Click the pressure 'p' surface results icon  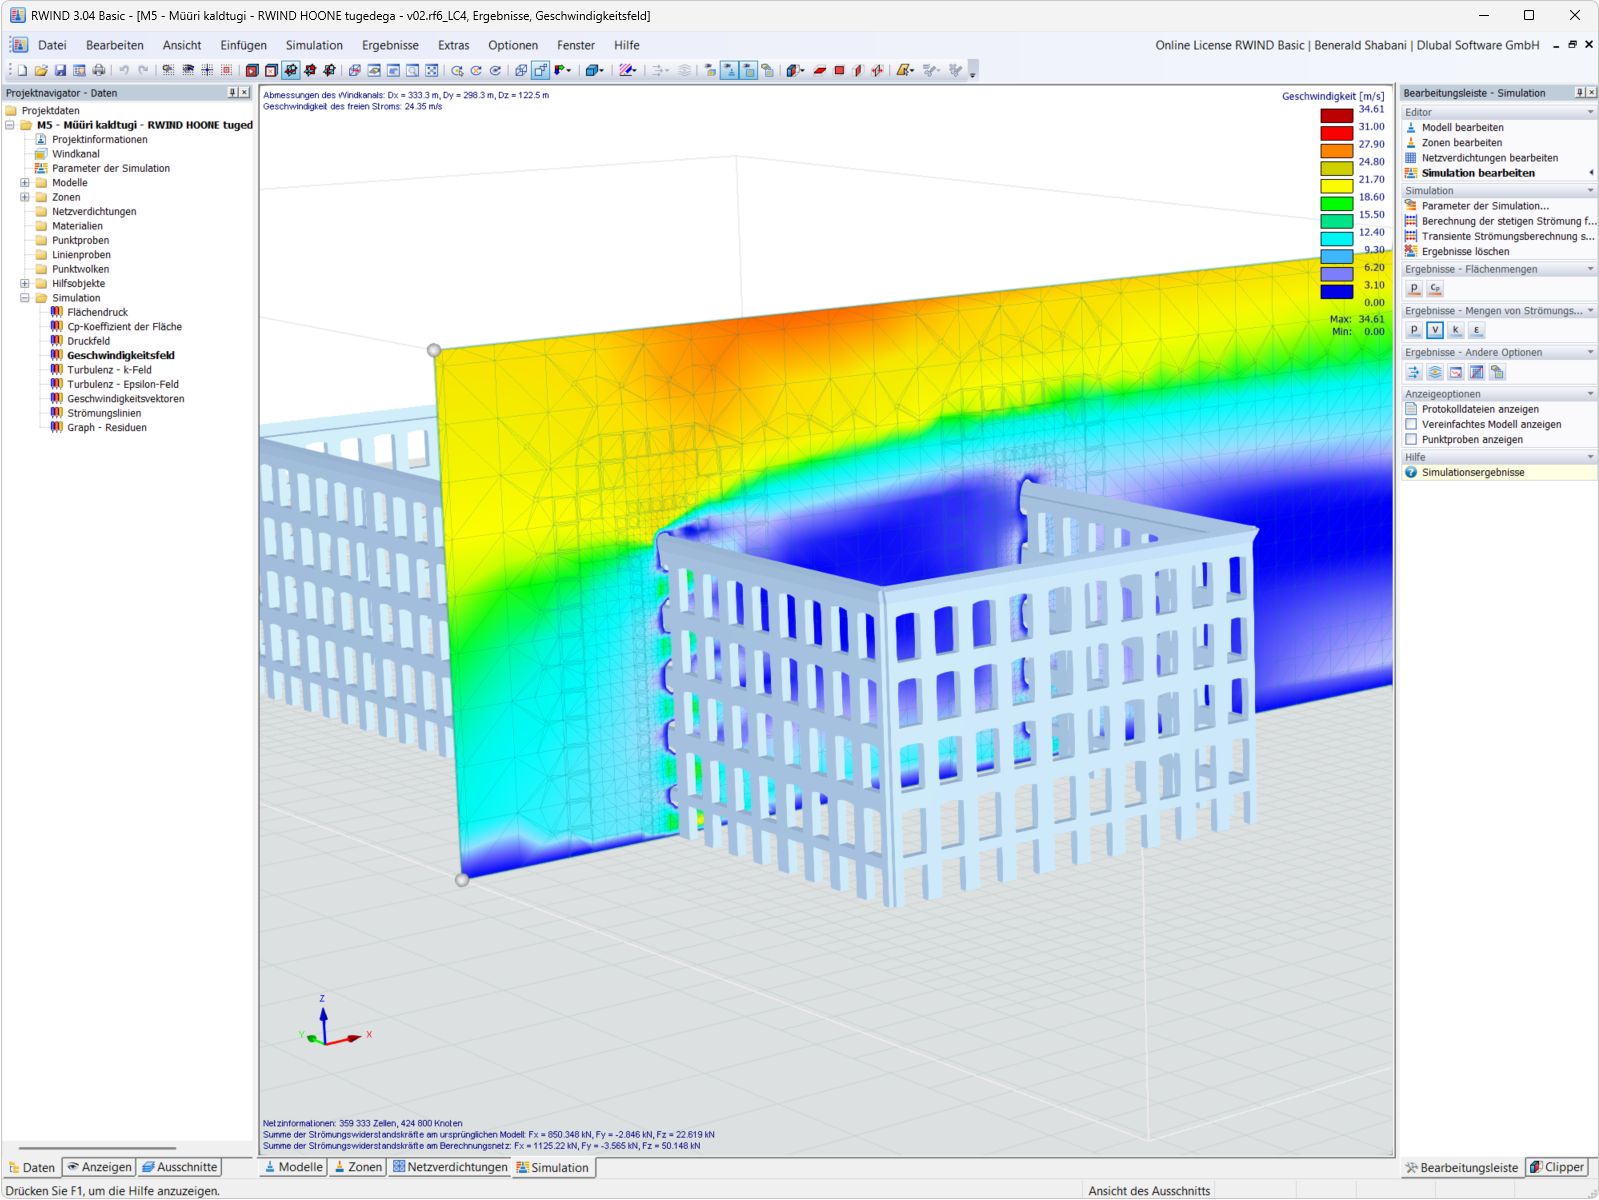point(1414,288)
